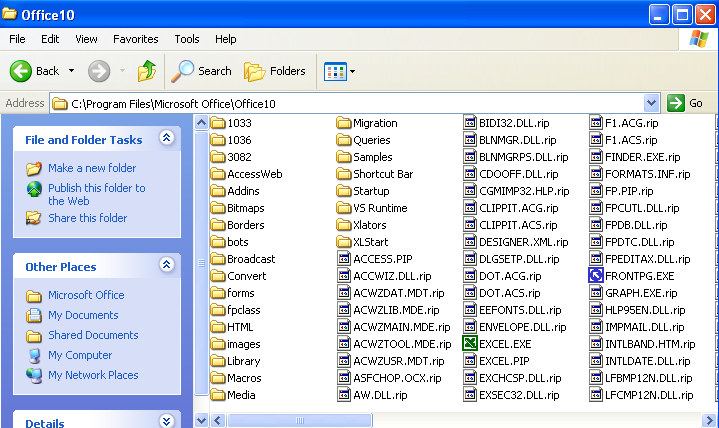Click the VS Runtime folder name
The width and height of the screenshot is (719, 428).
[380, 208]
